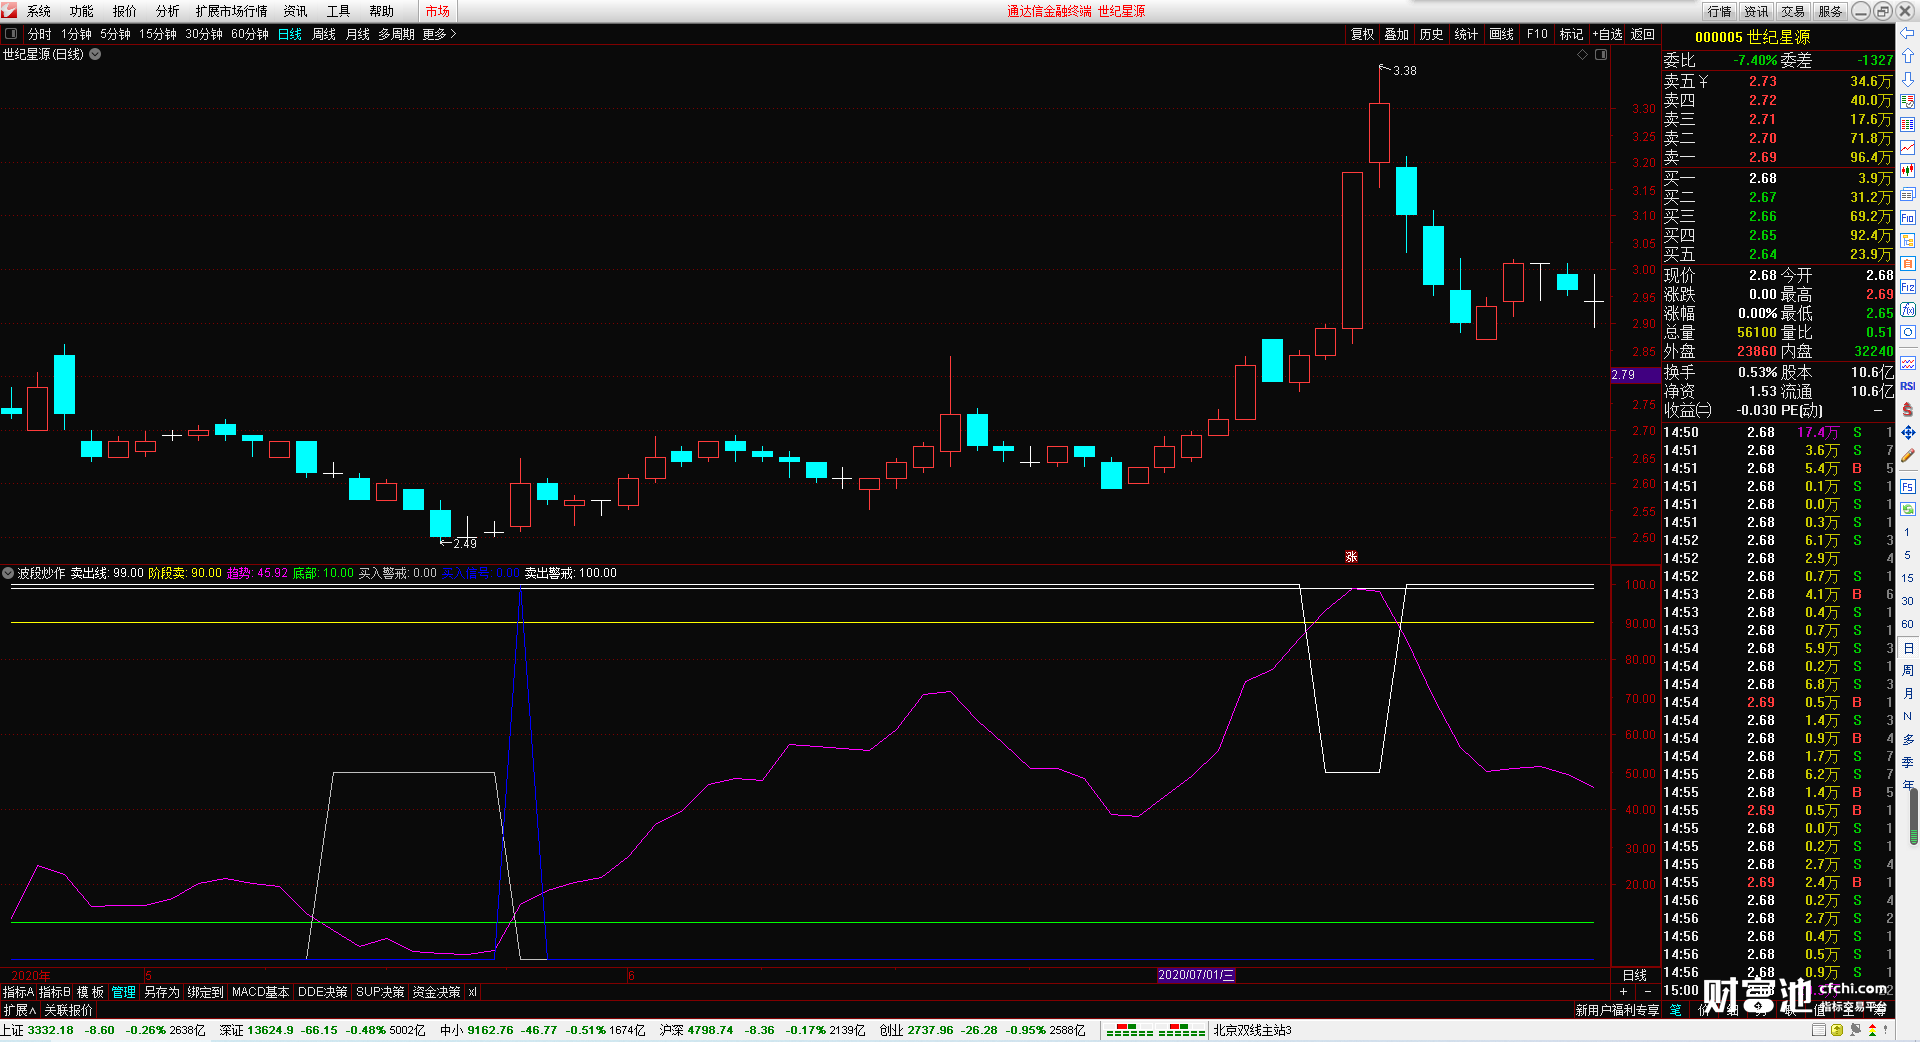Open the 功能 menu

coord(82,11)
